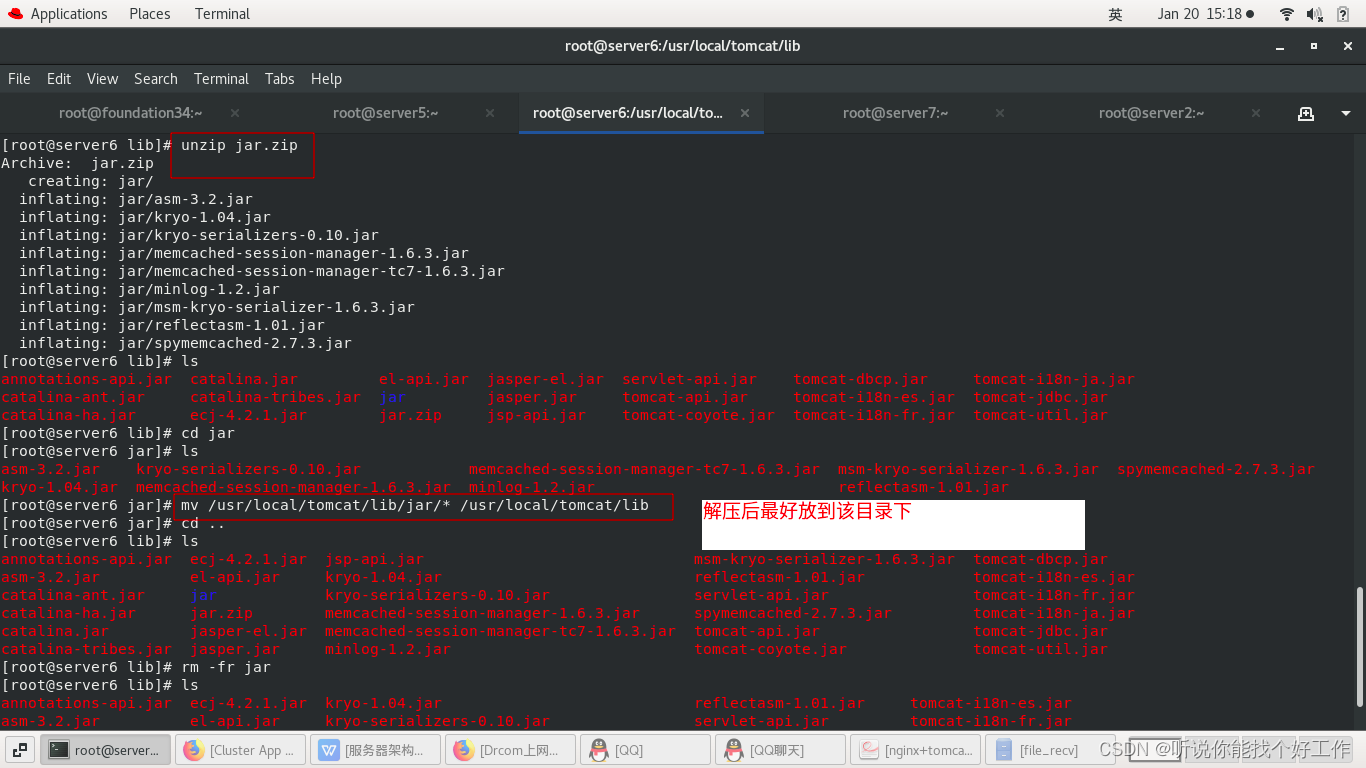Open the [Drcom上网] Firefox taskbar entry
The image size is (1366, 768).
[510, 749]
